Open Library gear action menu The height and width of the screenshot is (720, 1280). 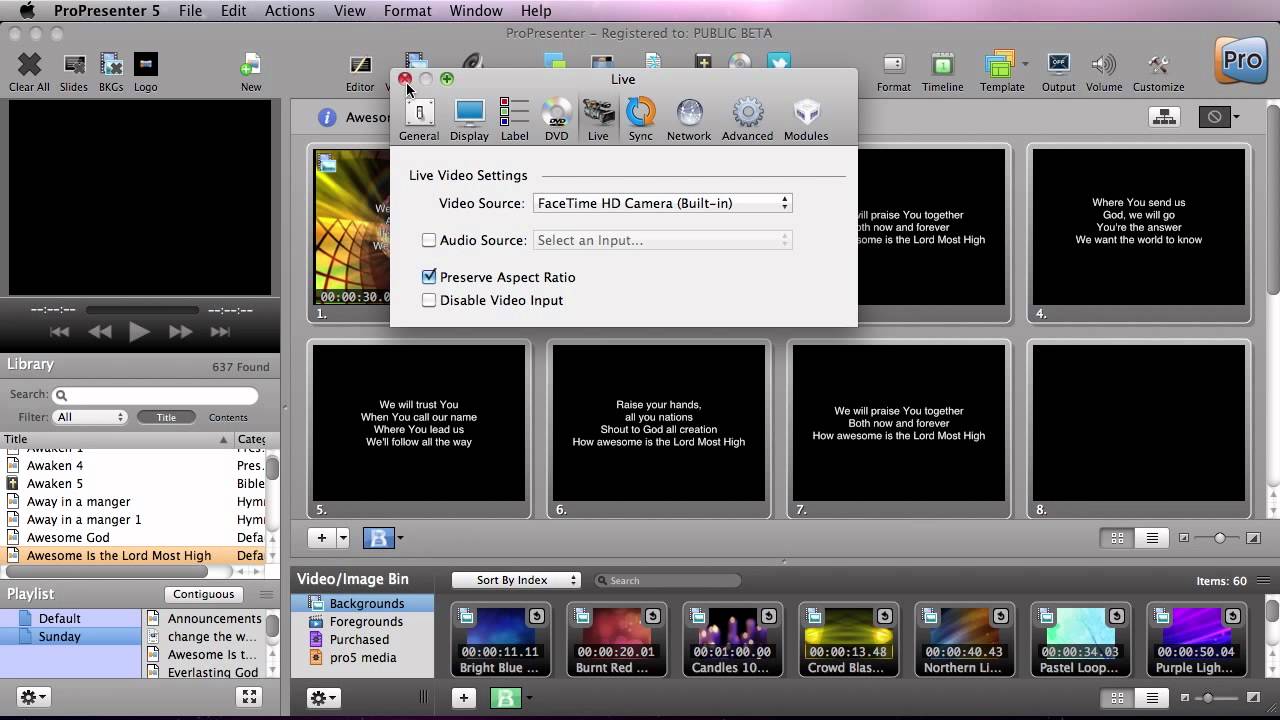click(x=33, y=697)
